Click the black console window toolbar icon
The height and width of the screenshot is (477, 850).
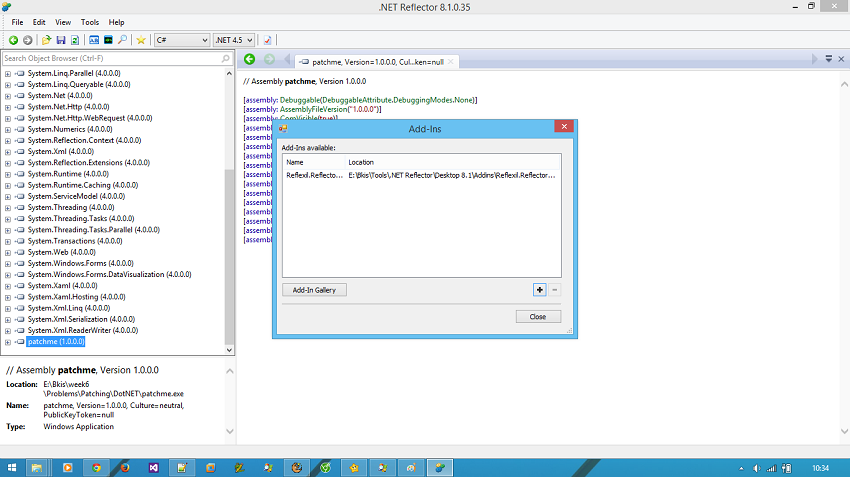(x=108, y=40)
